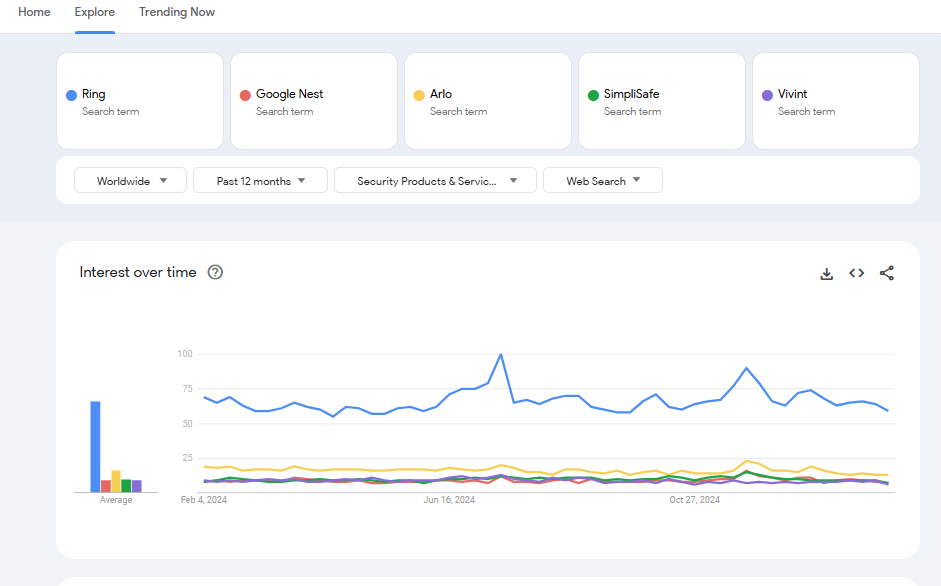Open the Security Products & Services category dropdown
Image resolution: width=941 pixels, height=586 pixels.
[x=435, y=180]
